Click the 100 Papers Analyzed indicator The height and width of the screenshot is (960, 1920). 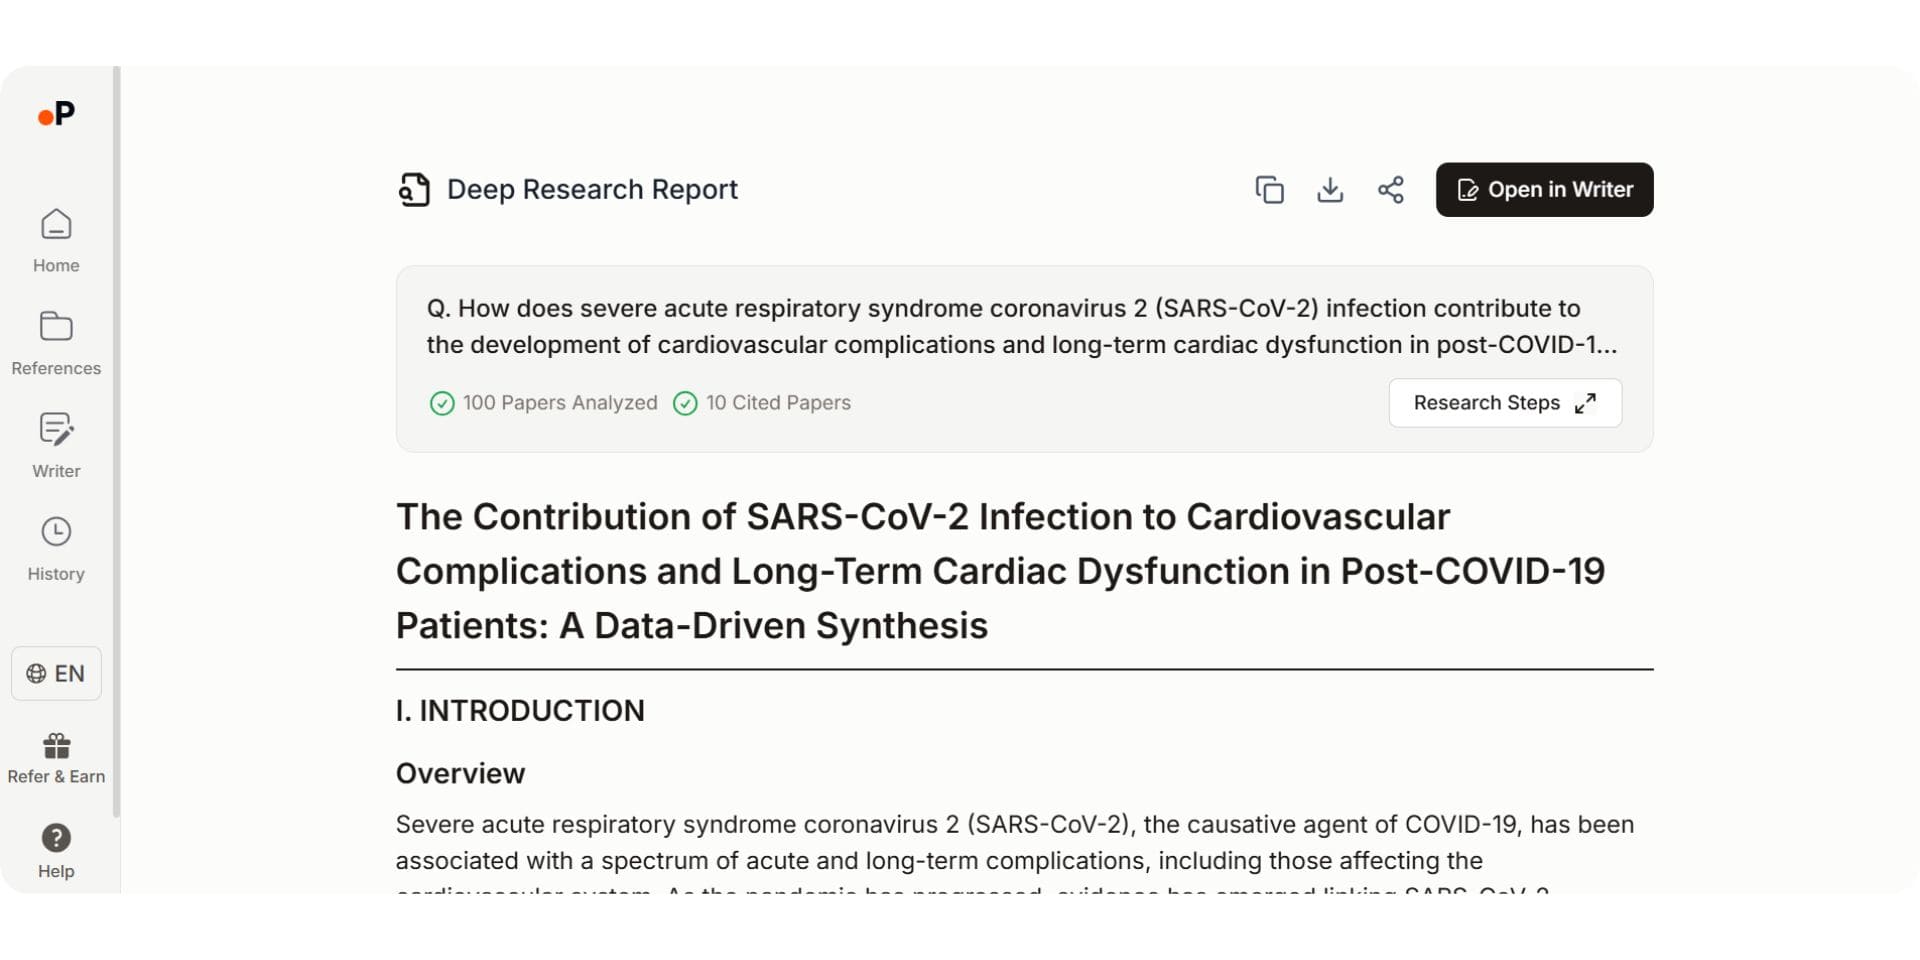[x=544, y=403]
